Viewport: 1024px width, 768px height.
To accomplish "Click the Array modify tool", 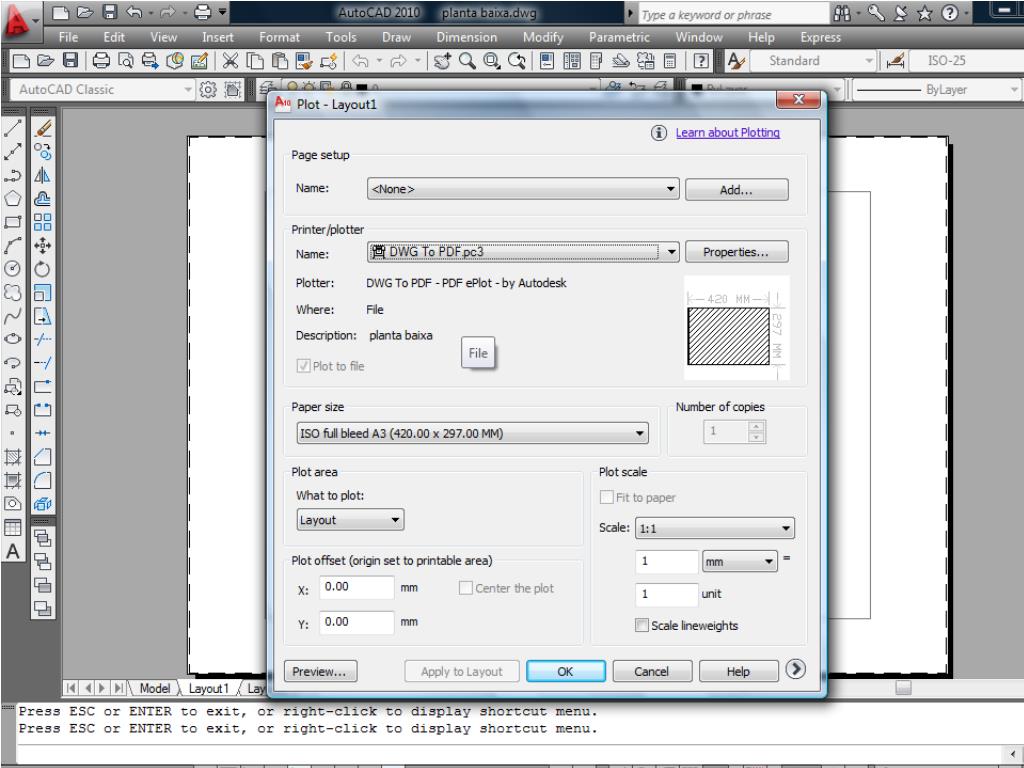I will point(43,220).
